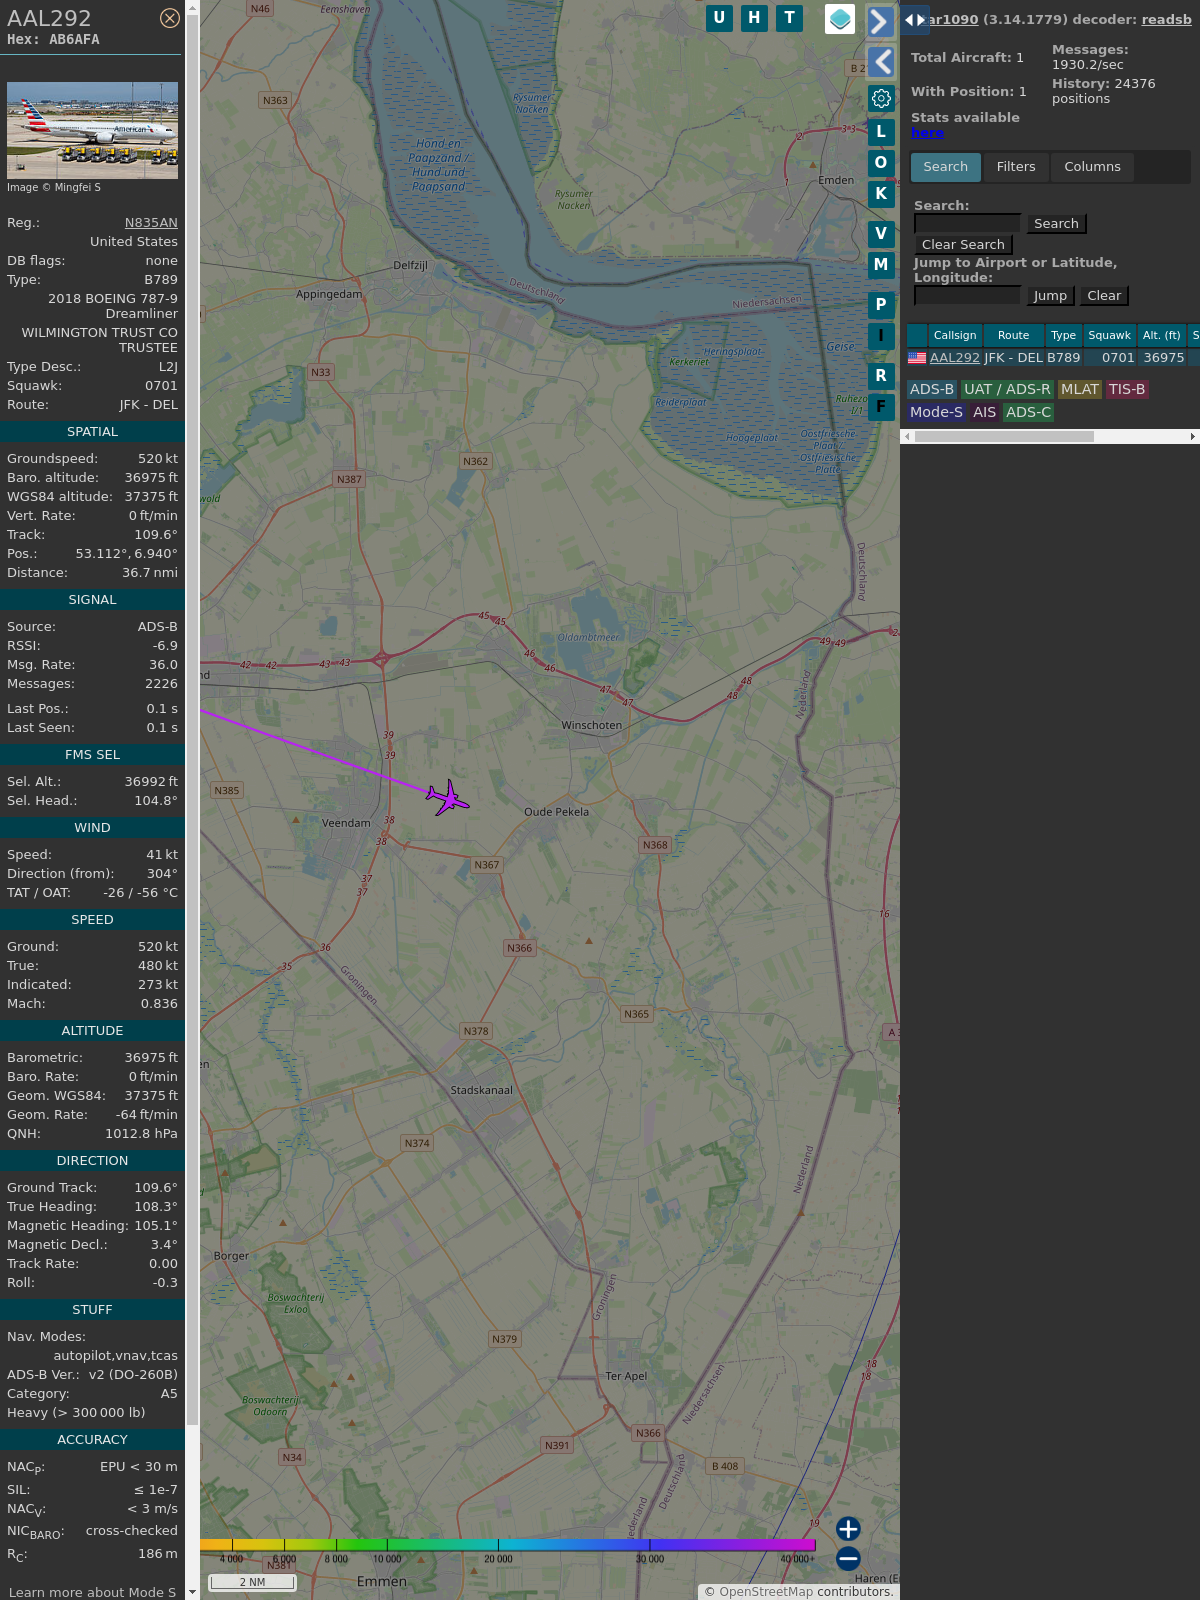Viewport: 1200px width, 1600px height.
Task: Toggle the L labels button
Action: (881, 132)
